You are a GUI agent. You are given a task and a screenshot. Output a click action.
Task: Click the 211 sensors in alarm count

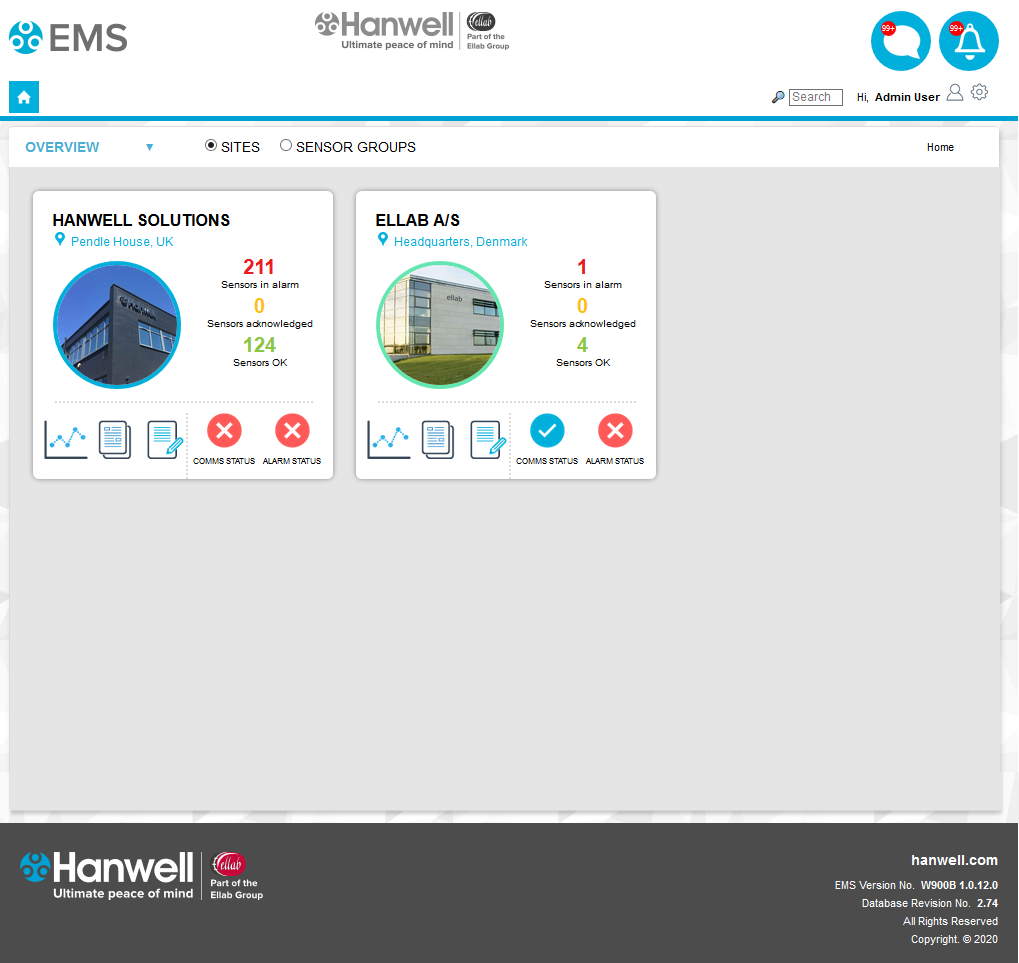coord(259,267)
